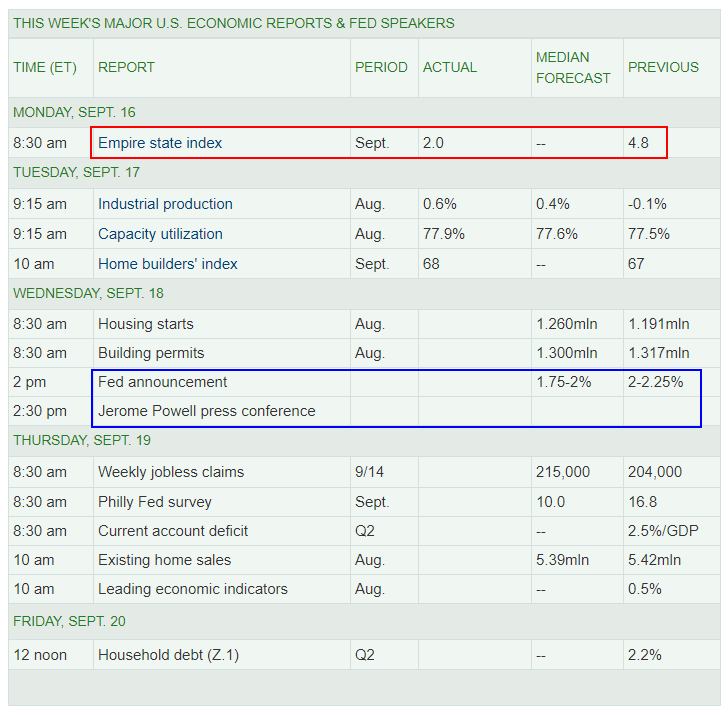Open the Capacity utilization report link

pyautogui.click(x=160, y=234)
